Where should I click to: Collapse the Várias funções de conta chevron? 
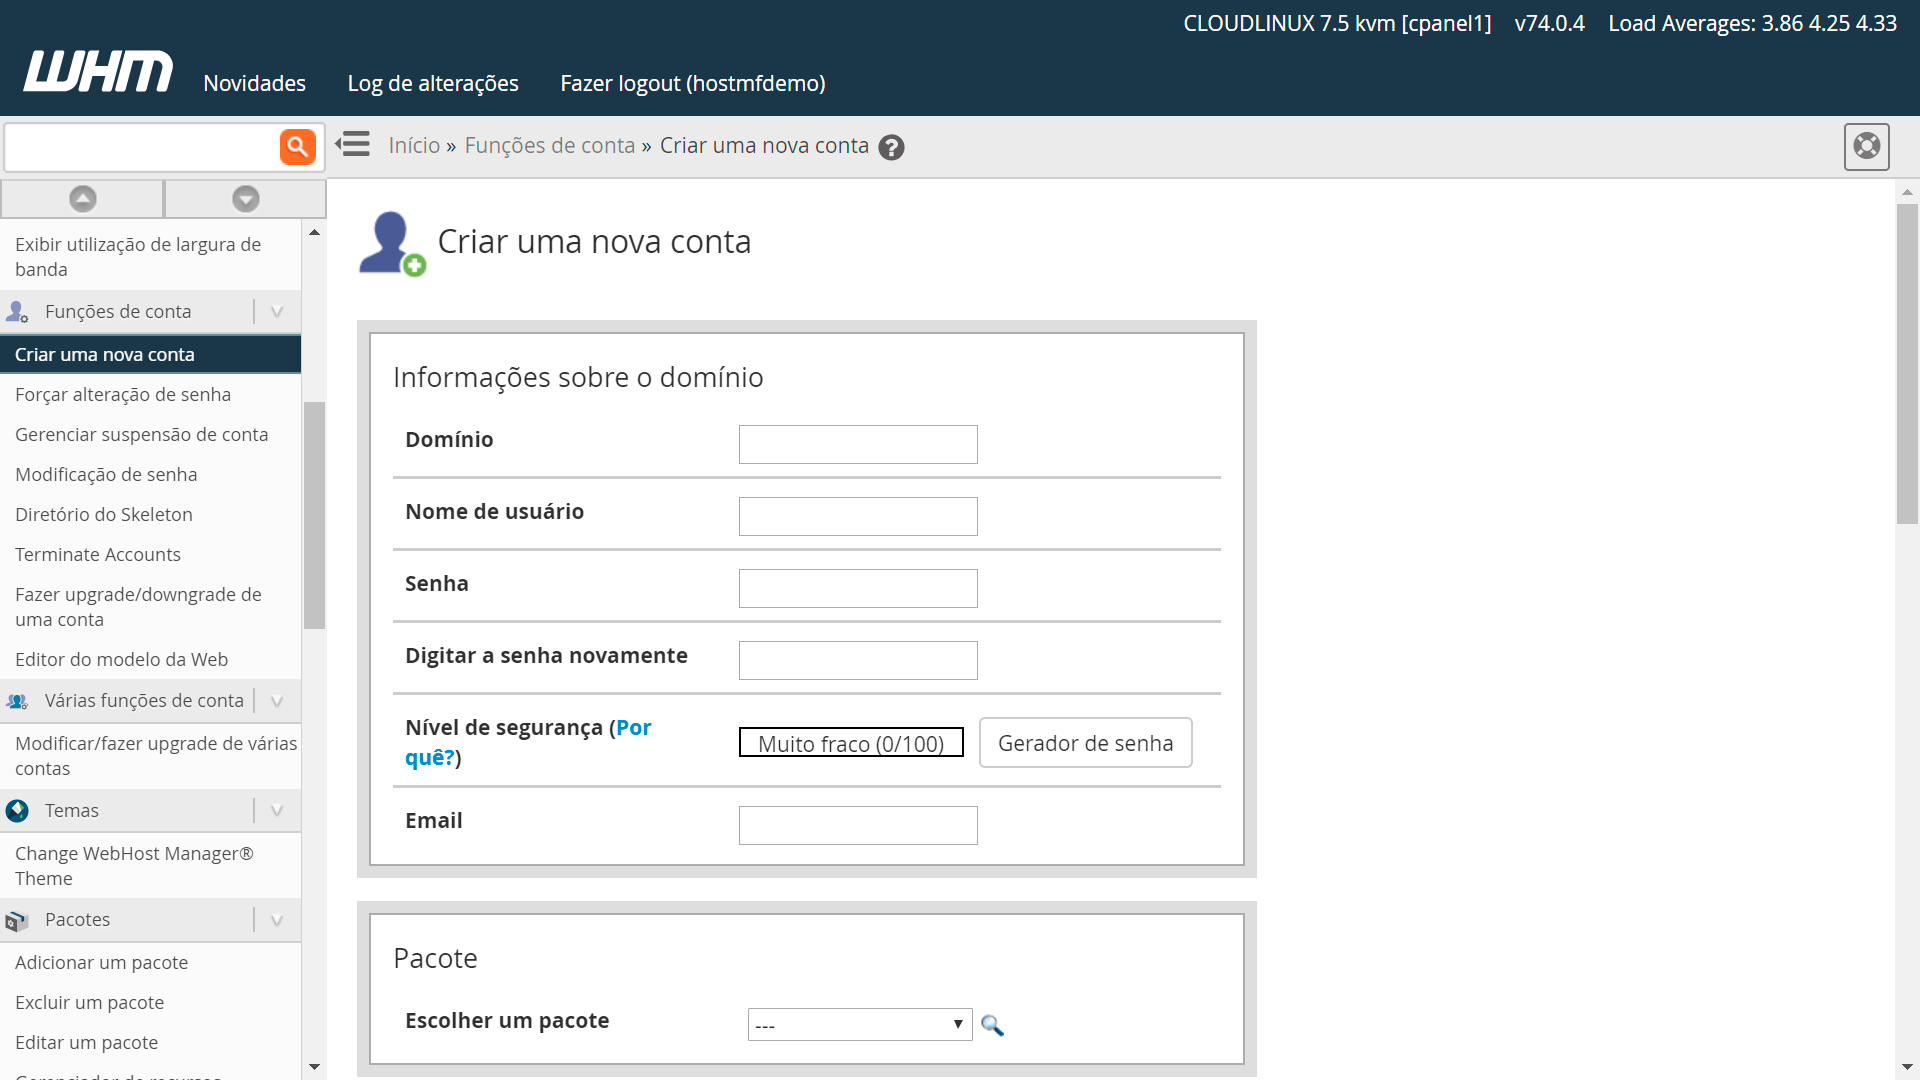point(277,701)
